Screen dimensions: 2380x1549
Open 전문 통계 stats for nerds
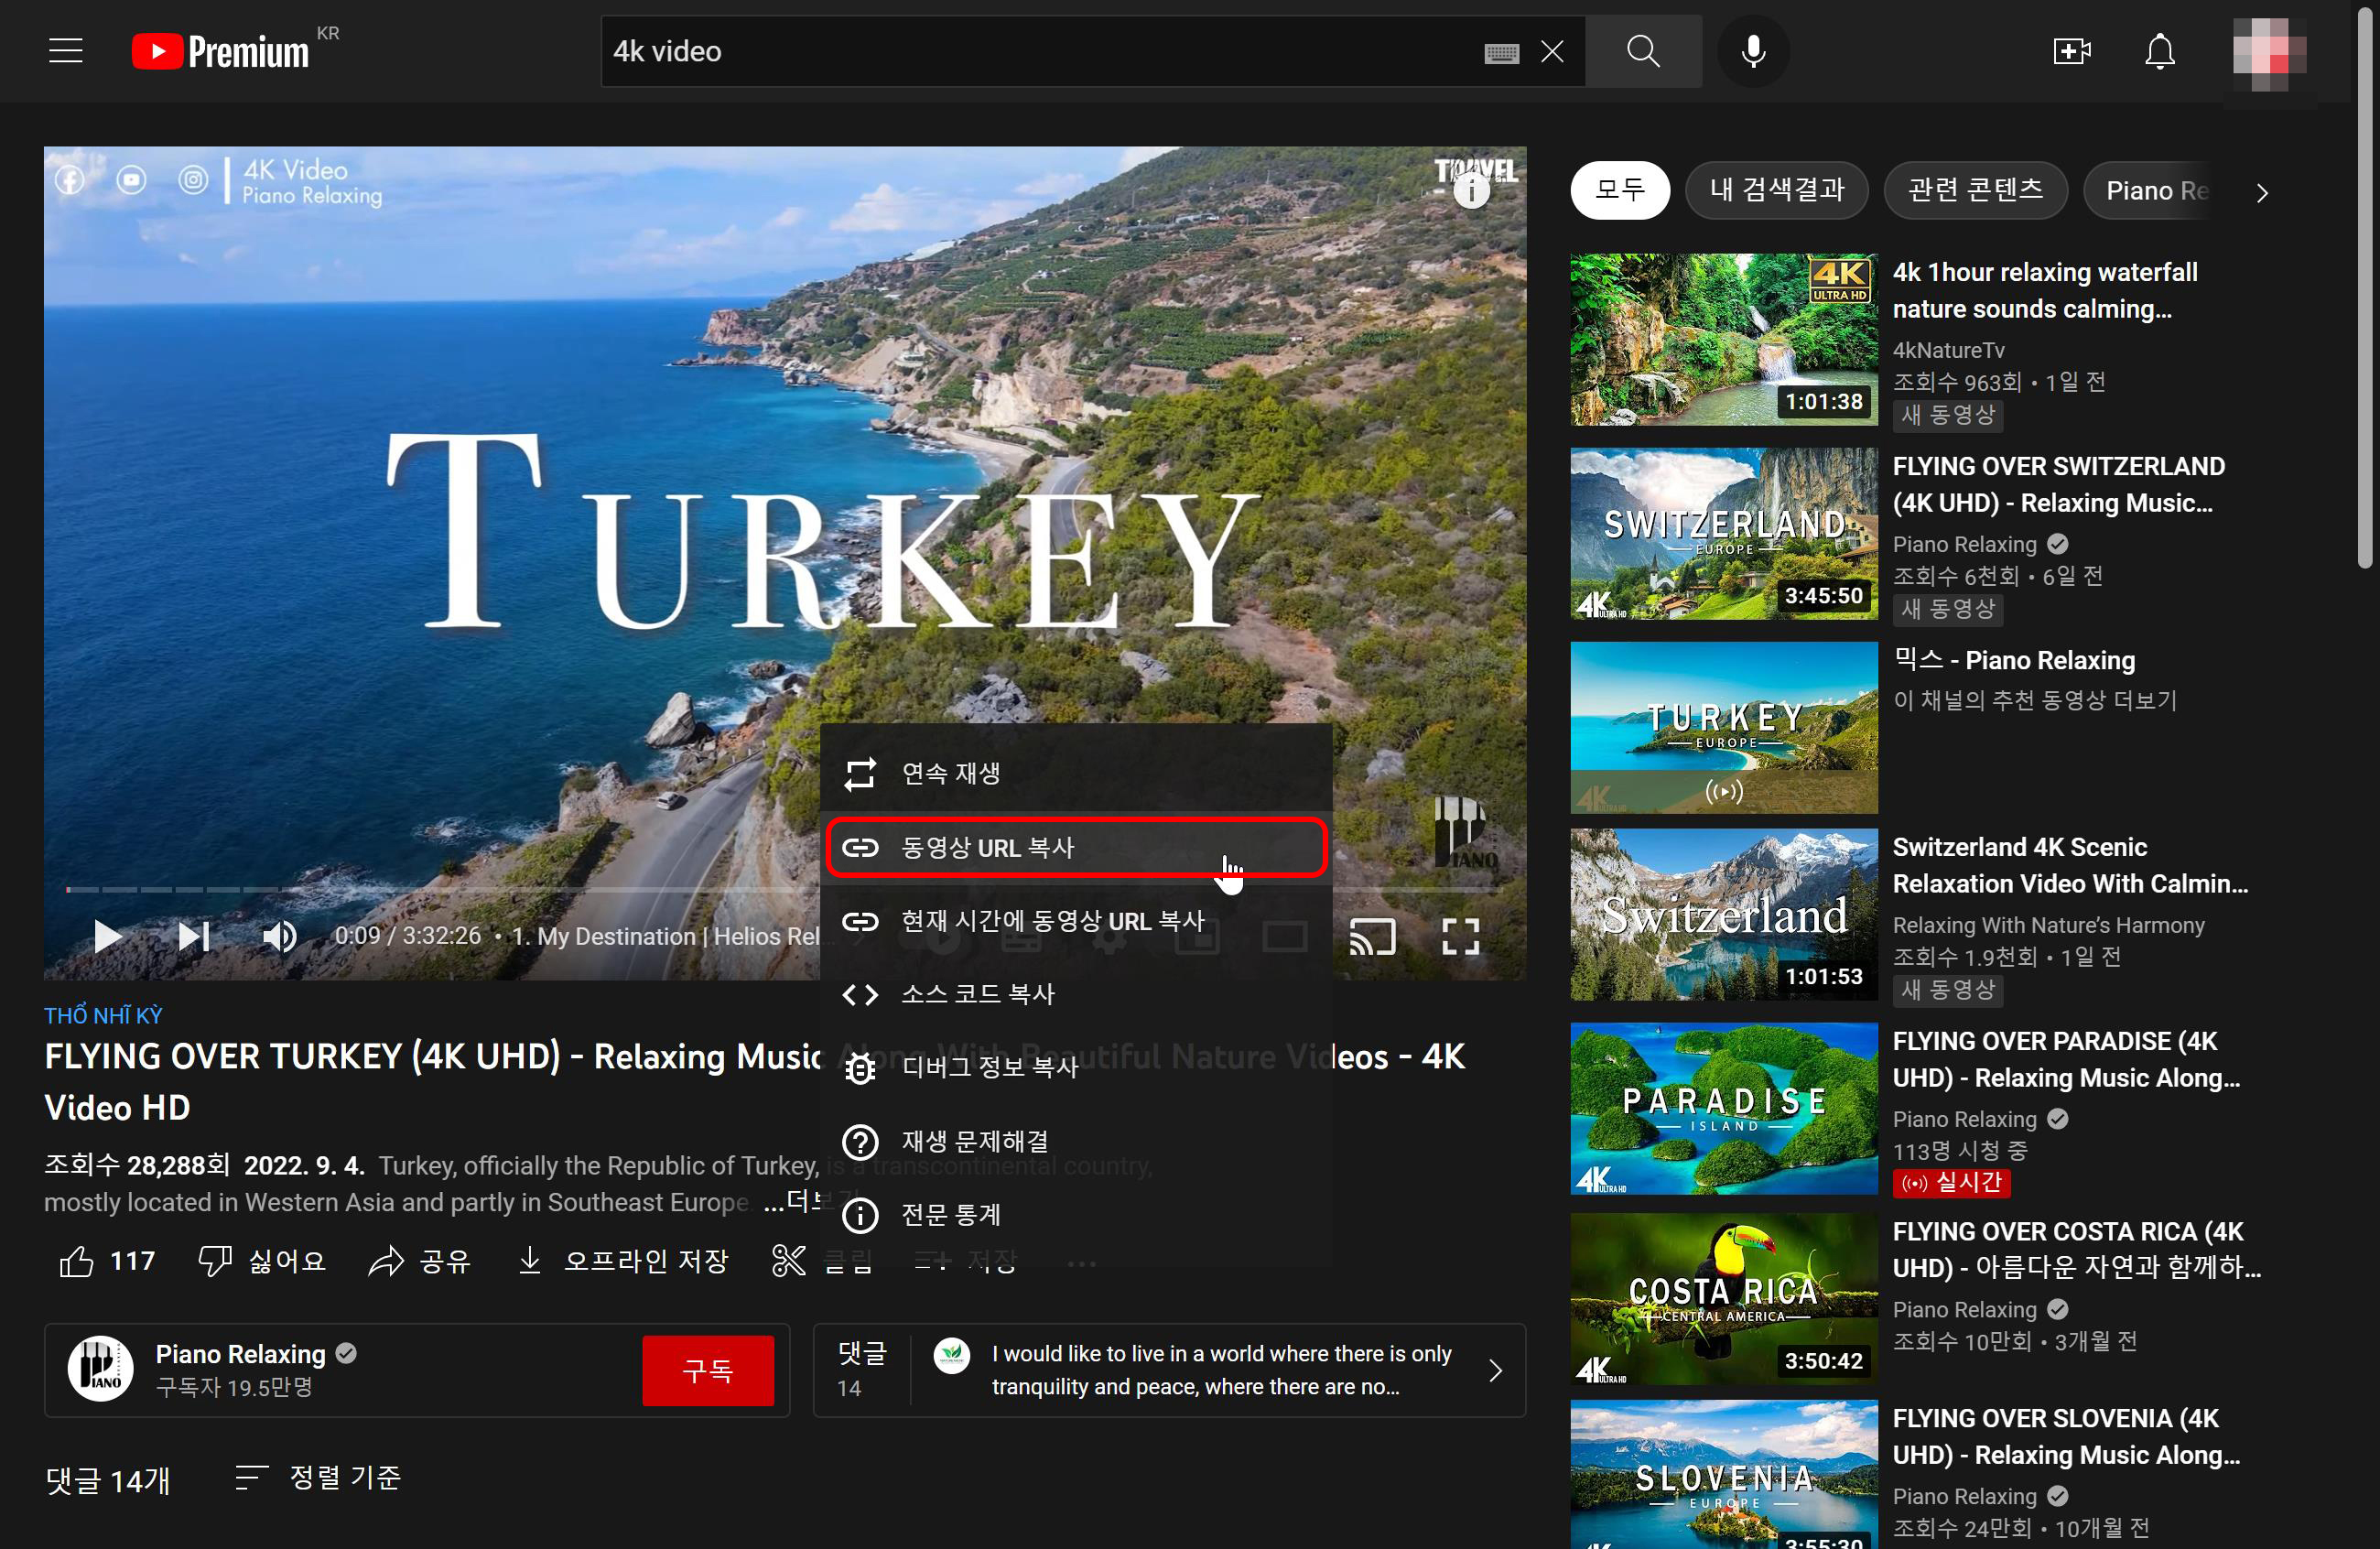1076,1214
